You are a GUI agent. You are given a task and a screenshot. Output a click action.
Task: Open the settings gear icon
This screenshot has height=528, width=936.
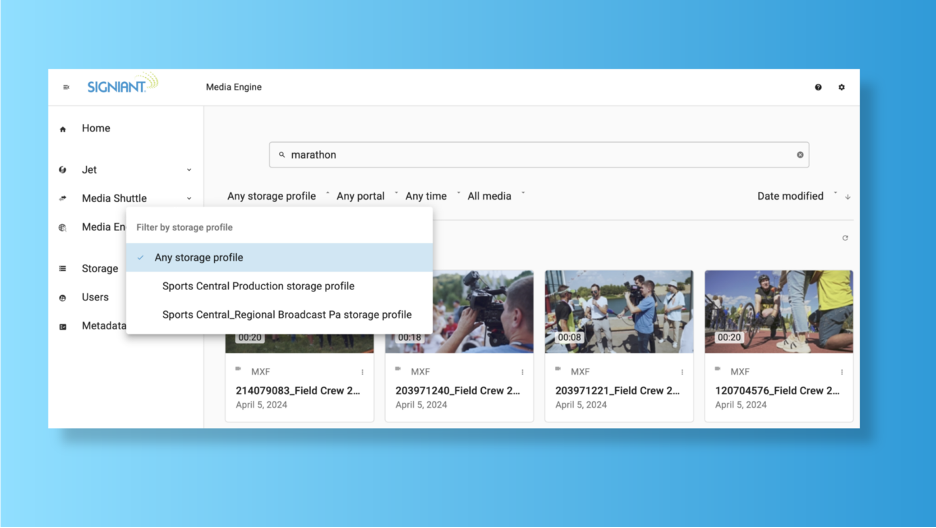pyautogui.click(x=842, y=87)
